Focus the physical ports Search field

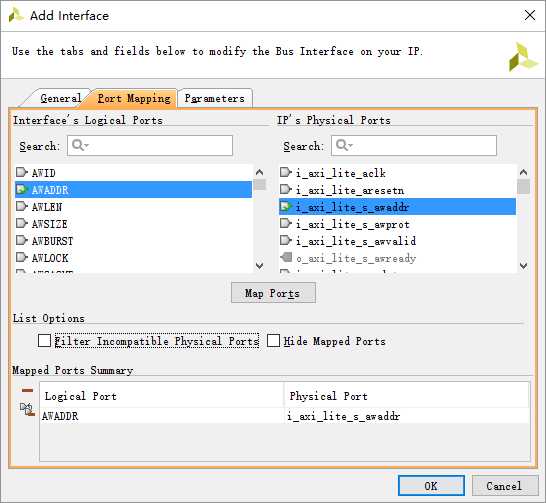(414, 146)
